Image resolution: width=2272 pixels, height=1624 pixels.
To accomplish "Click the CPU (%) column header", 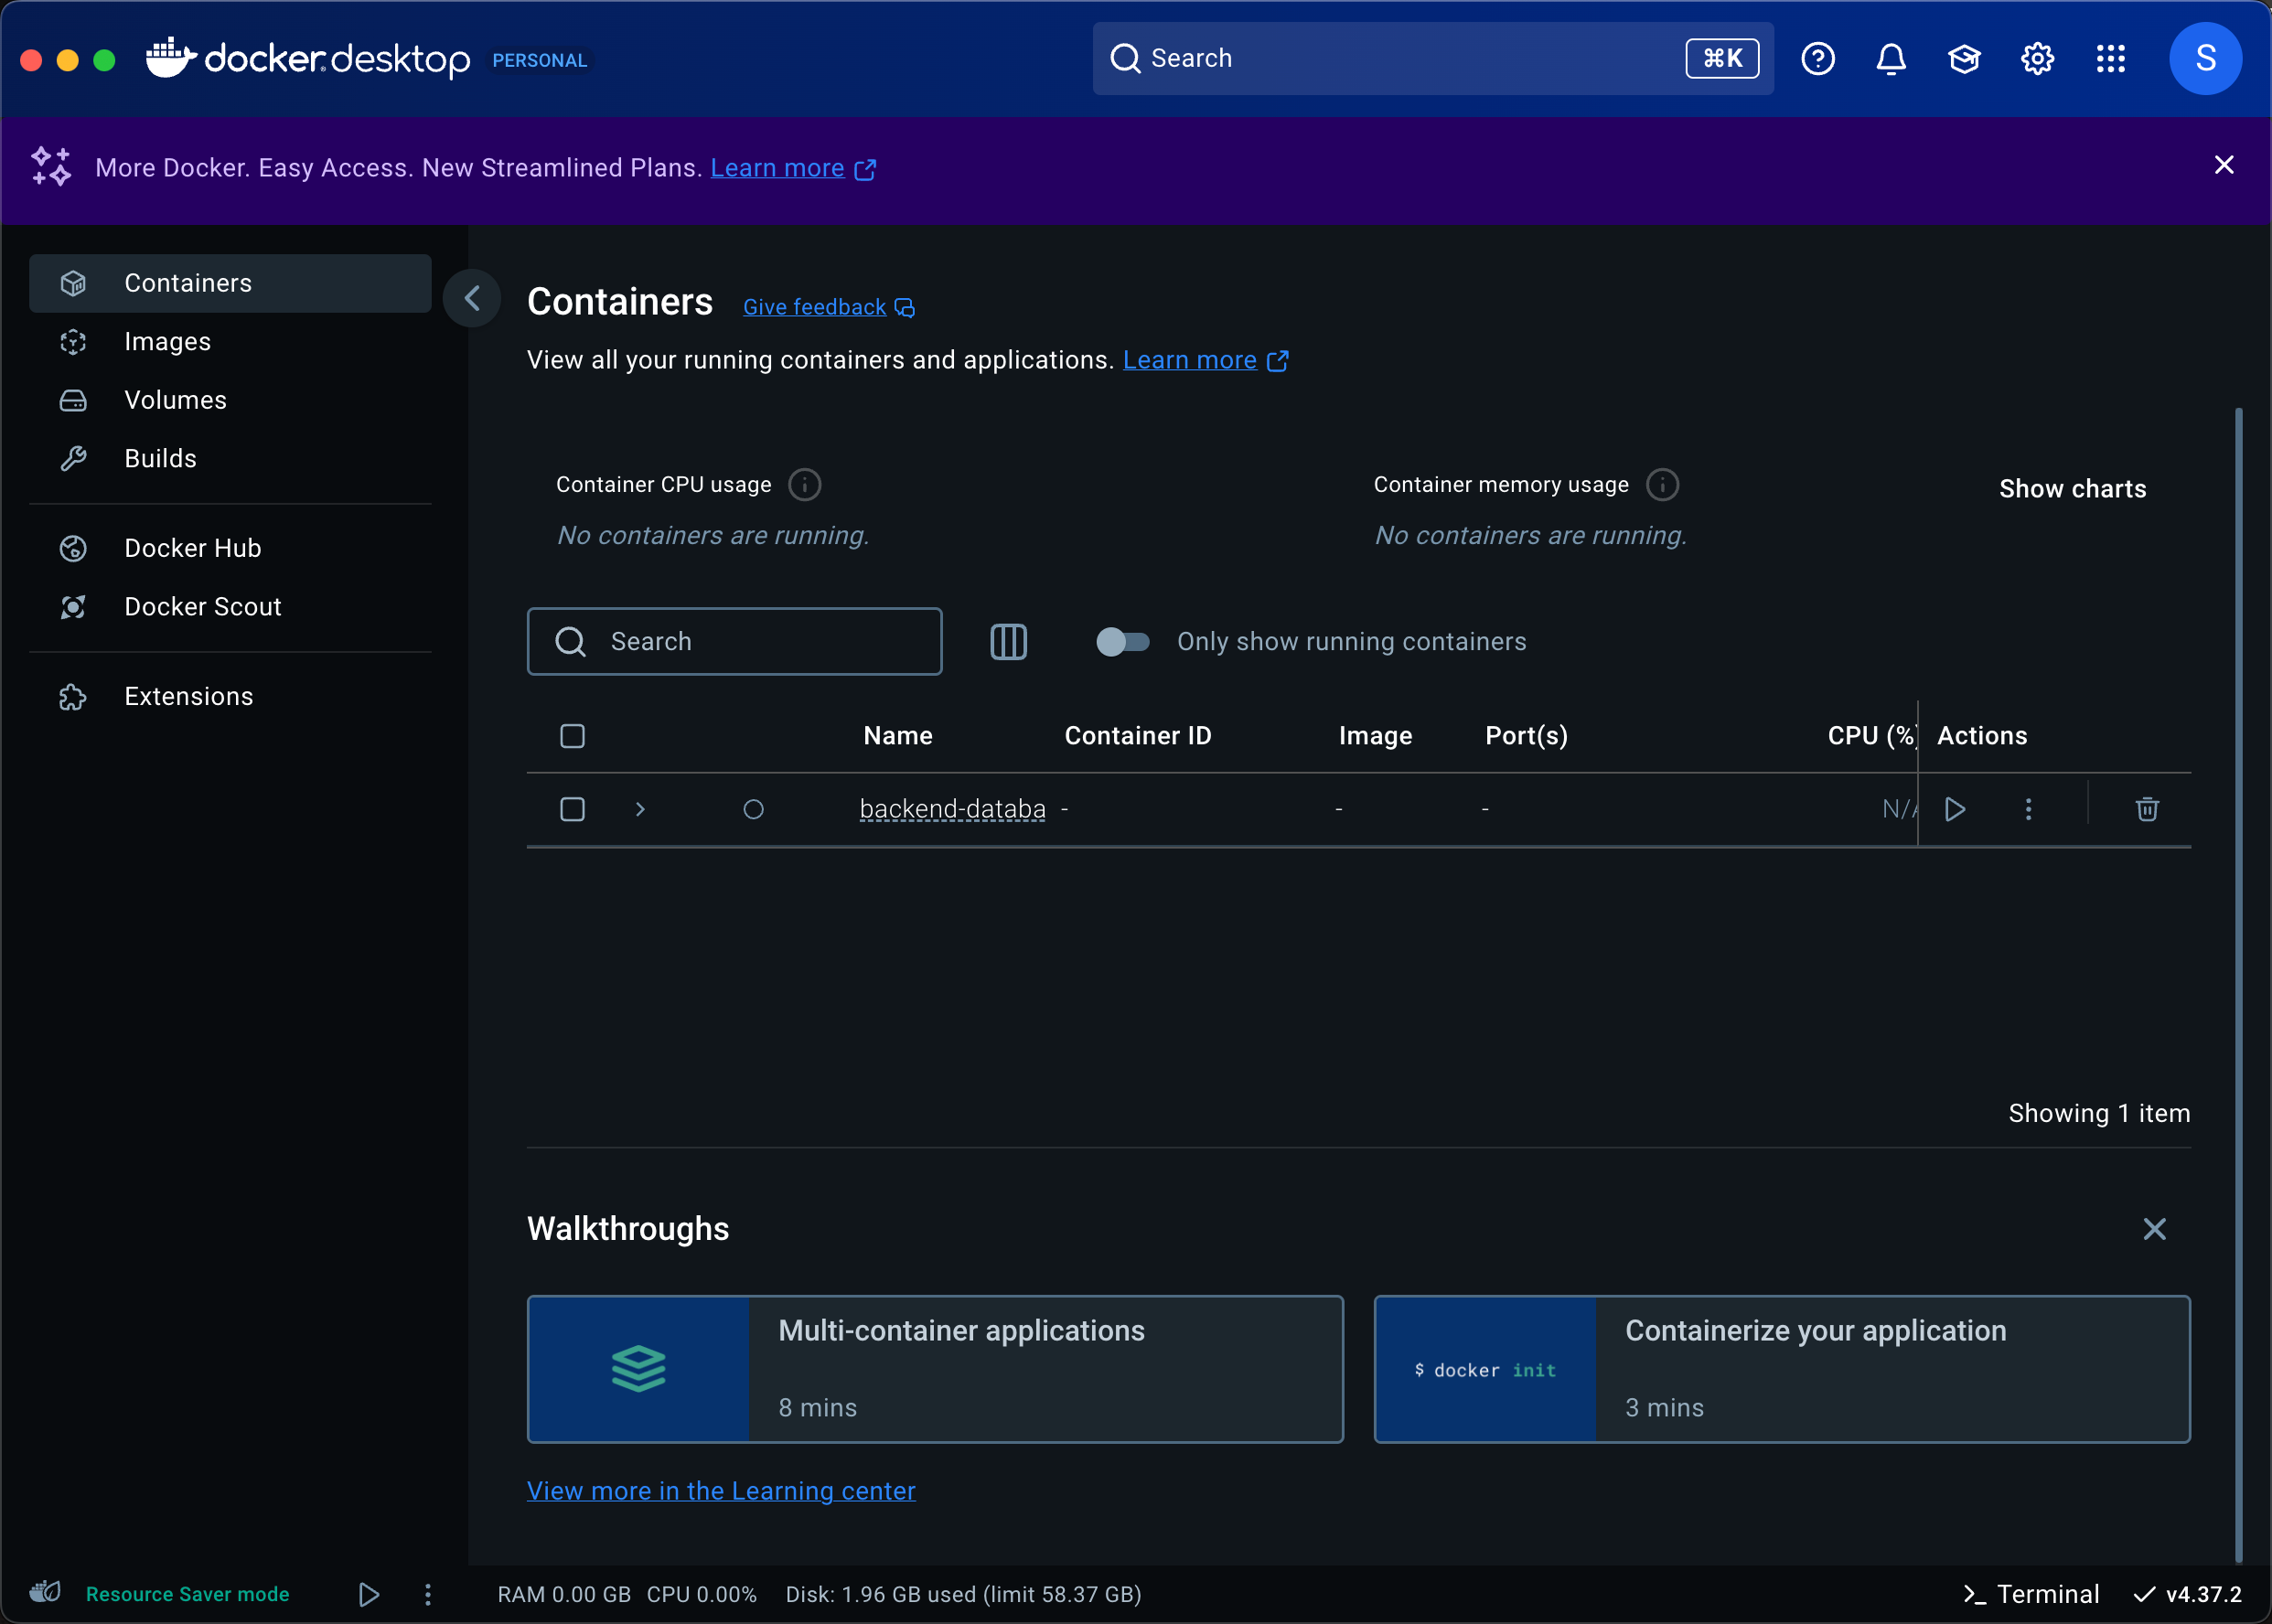I will tap(1871, 736).
